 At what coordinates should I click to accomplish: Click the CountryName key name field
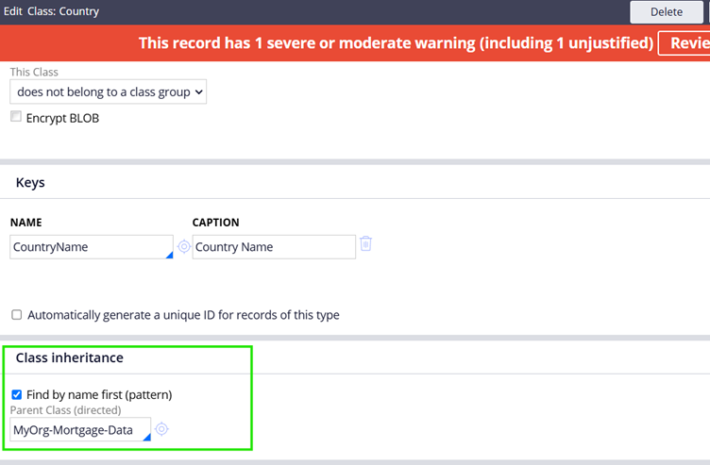(x=88, y=247)
